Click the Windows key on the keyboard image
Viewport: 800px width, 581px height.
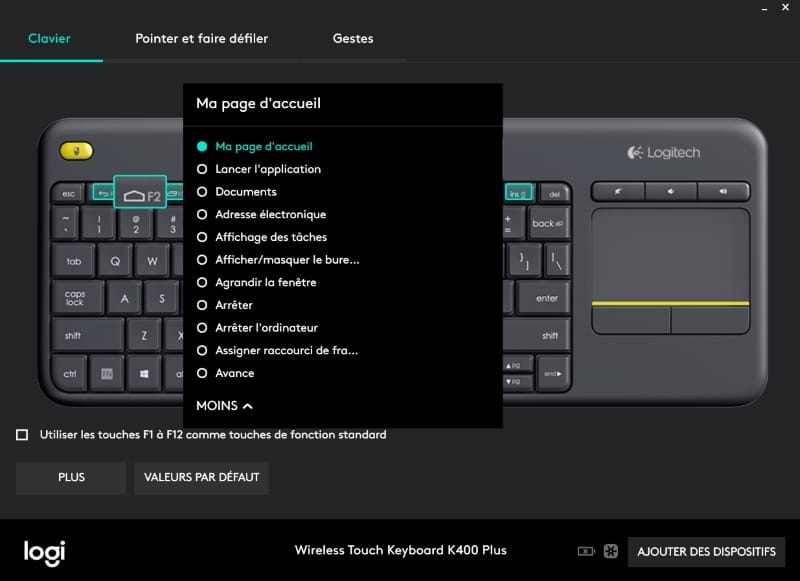(x=144, y=374)
